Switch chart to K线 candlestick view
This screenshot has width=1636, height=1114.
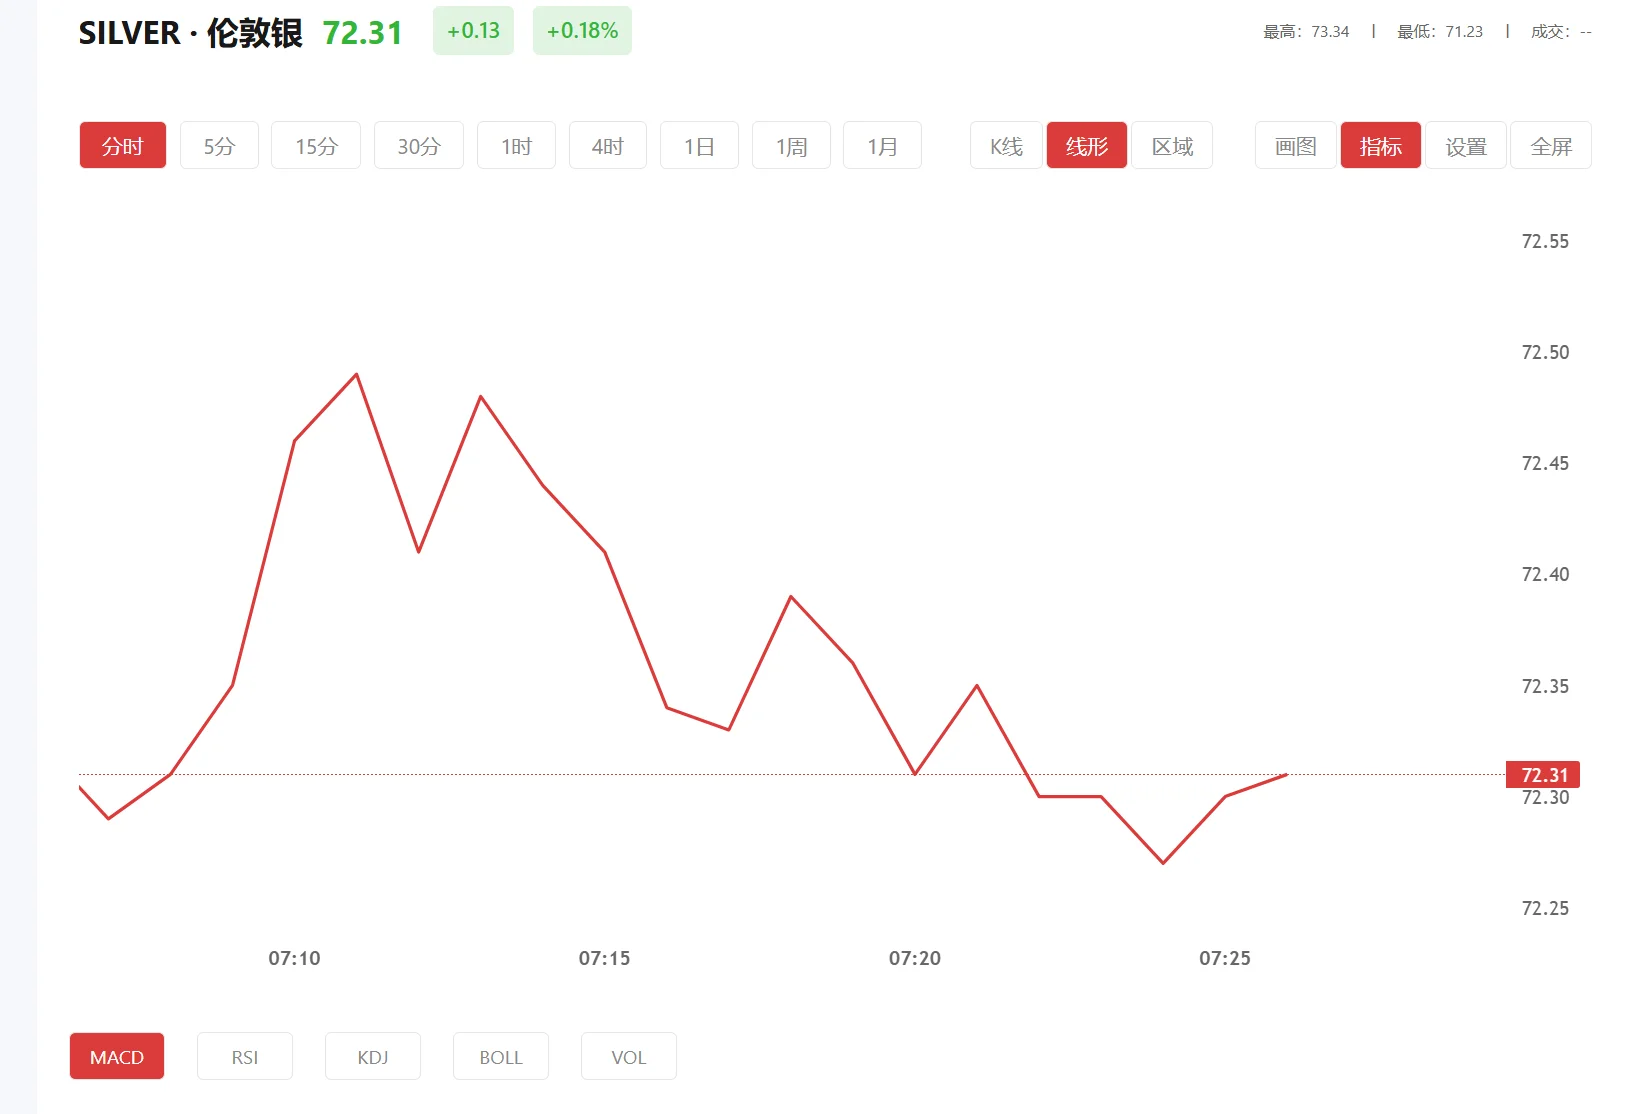click(x=1004, y=145)
